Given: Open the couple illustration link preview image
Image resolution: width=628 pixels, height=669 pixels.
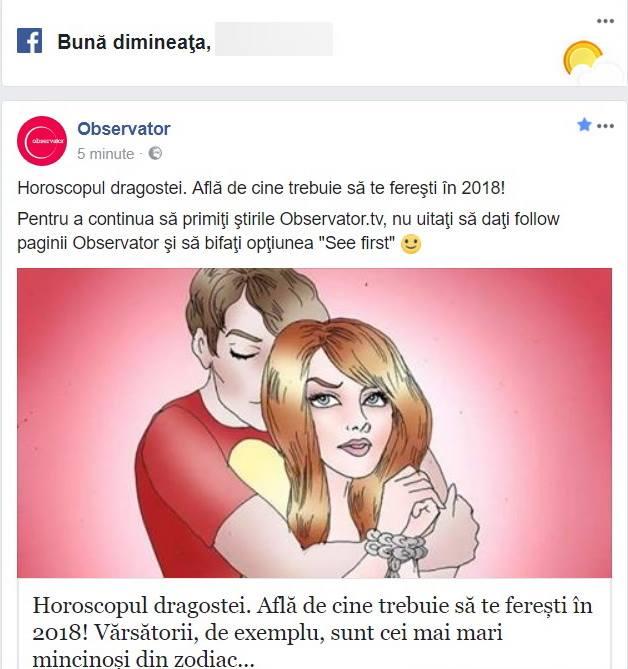Looking at the screenshot, I should pos(314,423).
